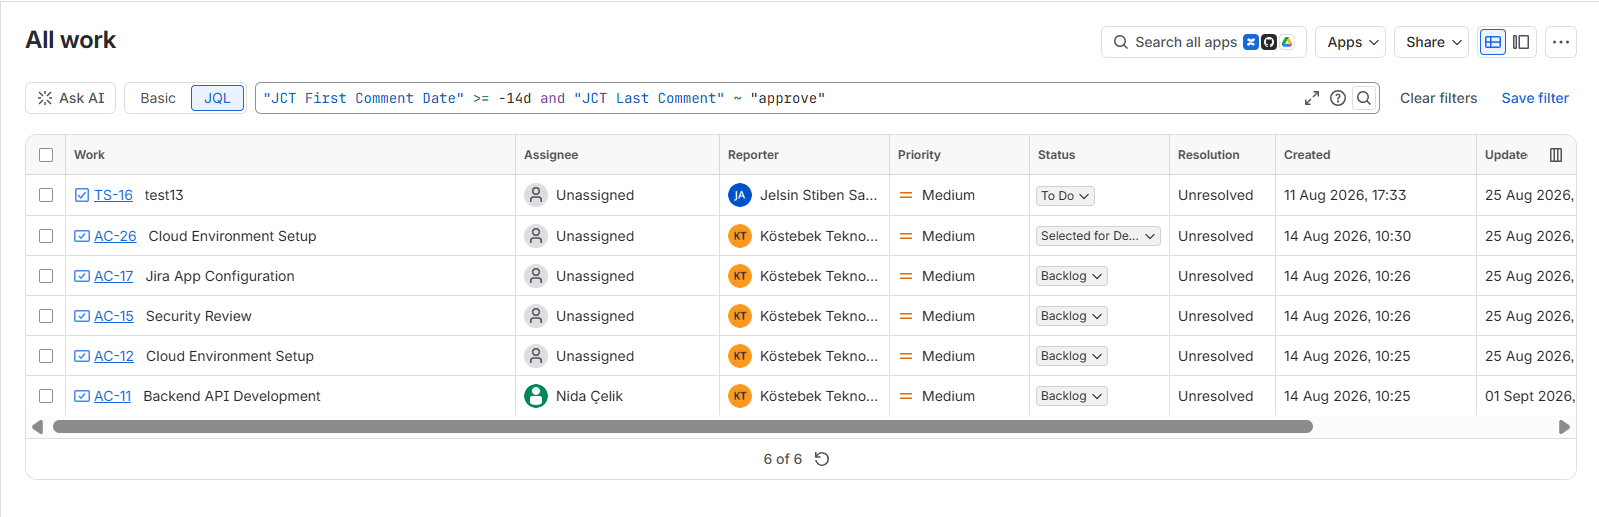
Task: Open the To Do status dropdown for TS-16
Action: (1065, 196)
